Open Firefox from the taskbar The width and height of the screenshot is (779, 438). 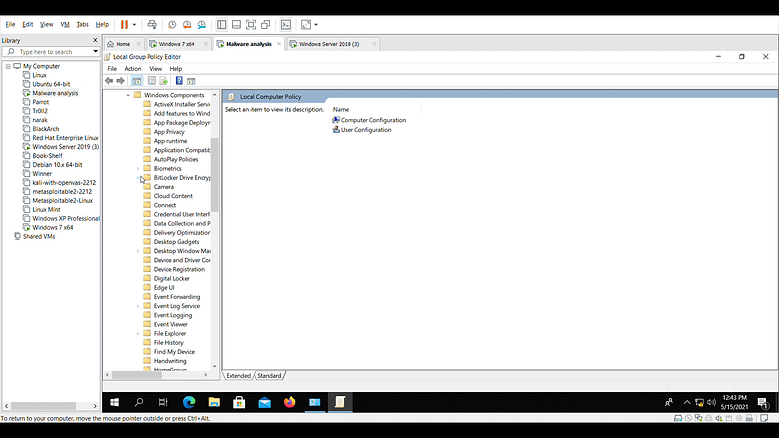[290, 402]
